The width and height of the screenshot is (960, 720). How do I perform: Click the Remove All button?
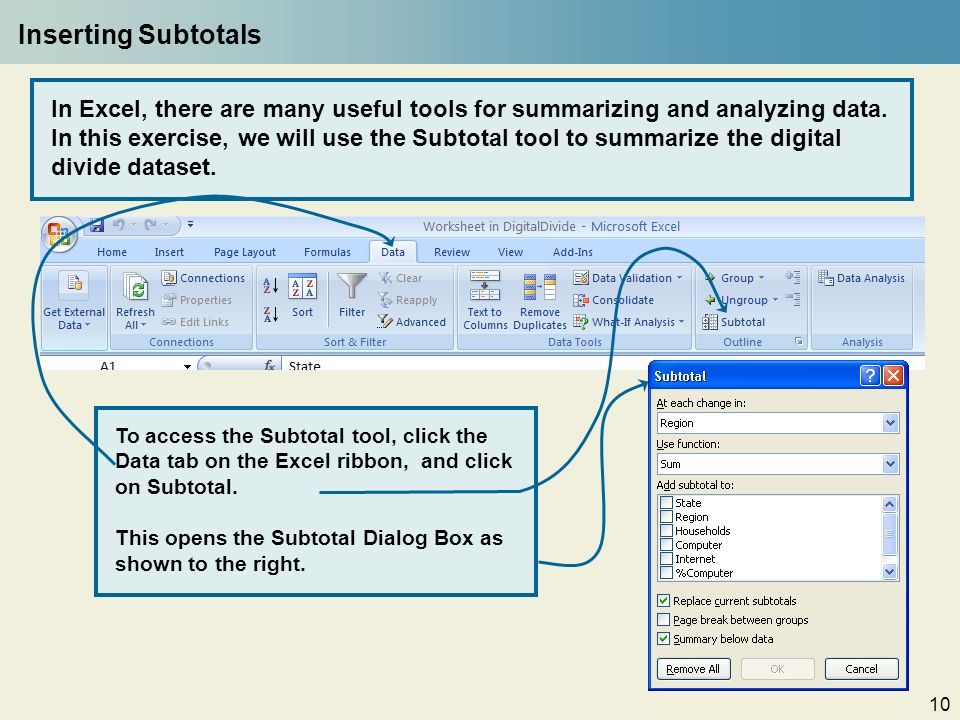(694, 669)
